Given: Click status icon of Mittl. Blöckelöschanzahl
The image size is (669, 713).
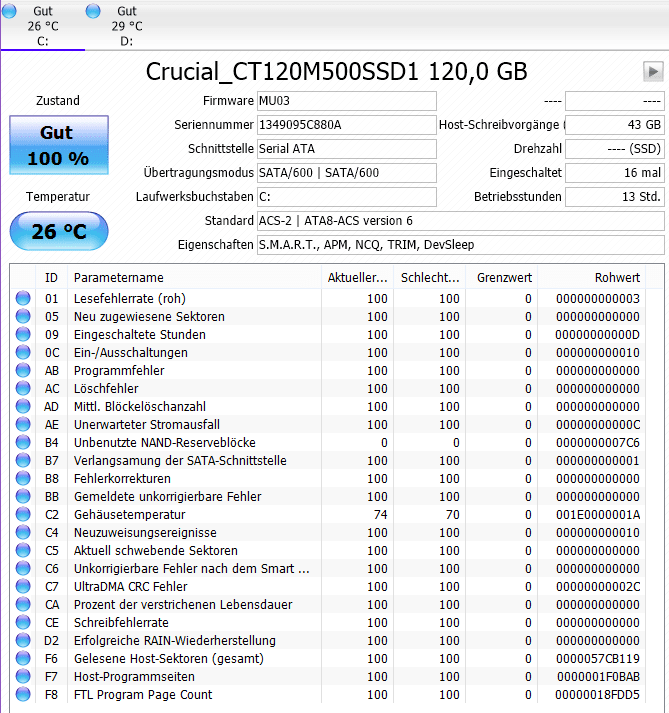Looking at the screenshot, I should [x=23, y=407].
